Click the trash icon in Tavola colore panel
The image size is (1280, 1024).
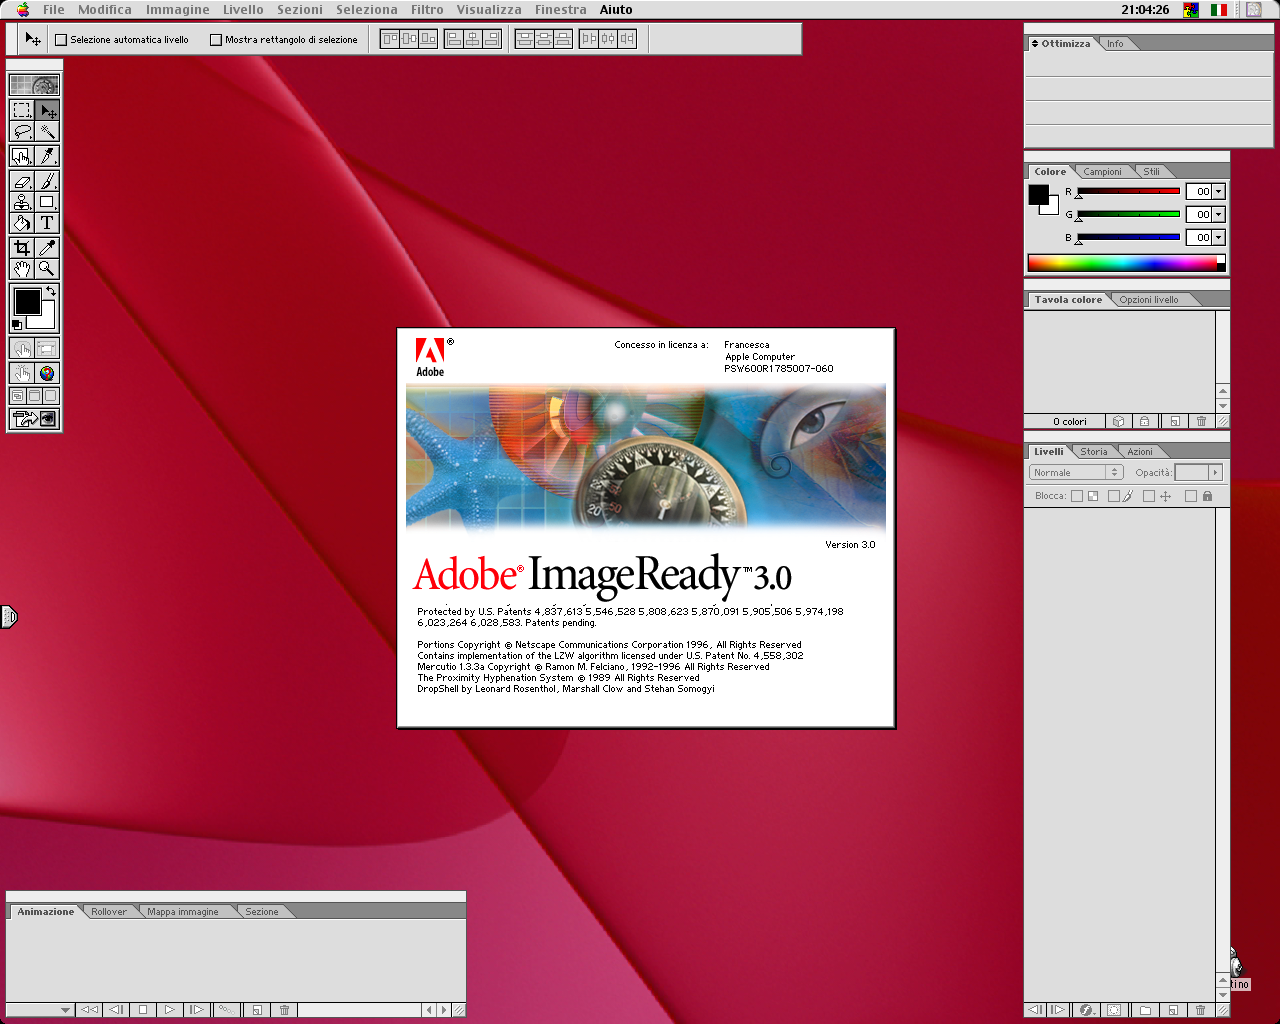pyautogui.click(x=1201, y=422)
